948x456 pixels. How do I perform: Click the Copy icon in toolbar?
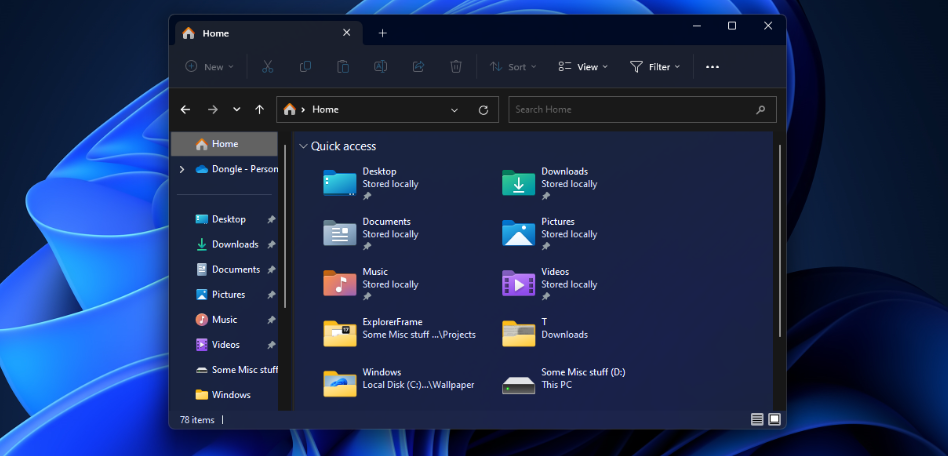pos(305,67)
